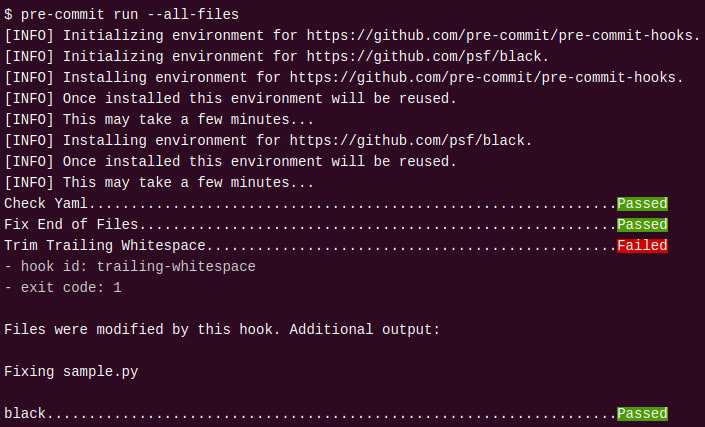This screenshot has height=427, width=705.
Task: Click the Passed badge for Fix End of Files
Action: click(x=642, y=225)
